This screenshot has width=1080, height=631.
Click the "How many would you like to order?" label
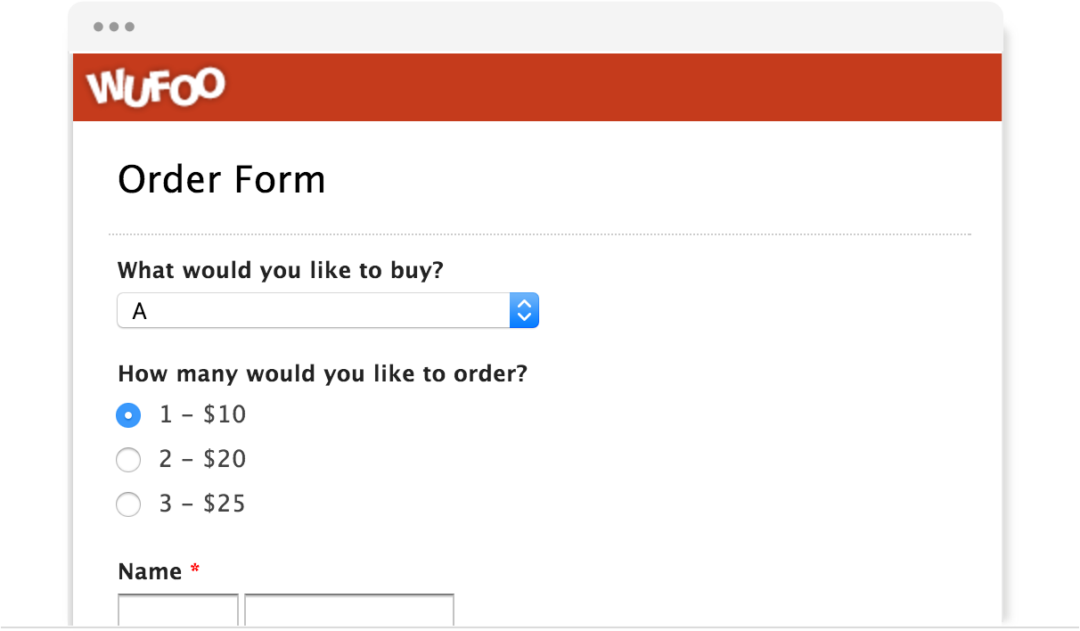[x=322, y=374]
